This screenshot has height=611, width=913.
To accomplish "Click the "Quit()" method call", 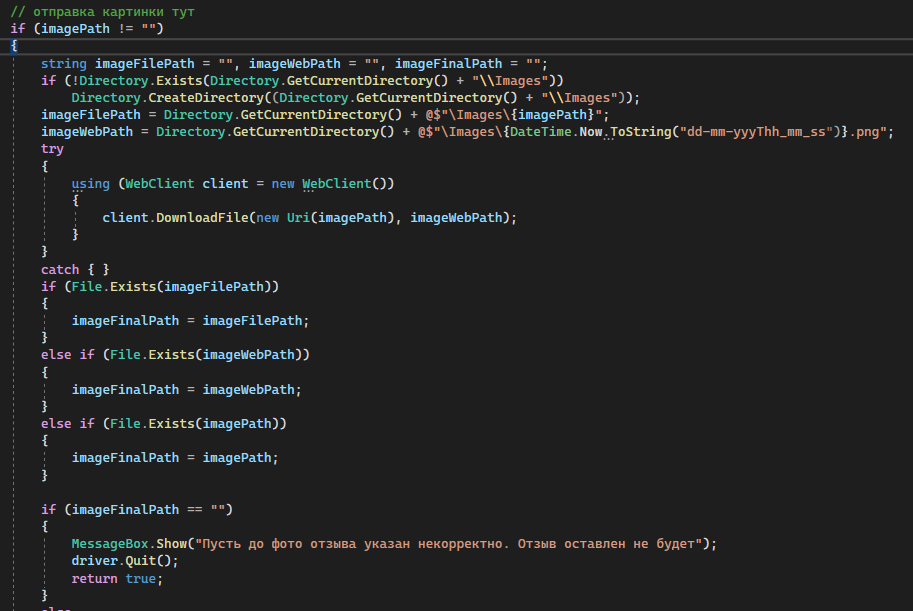I will (148, 561).
